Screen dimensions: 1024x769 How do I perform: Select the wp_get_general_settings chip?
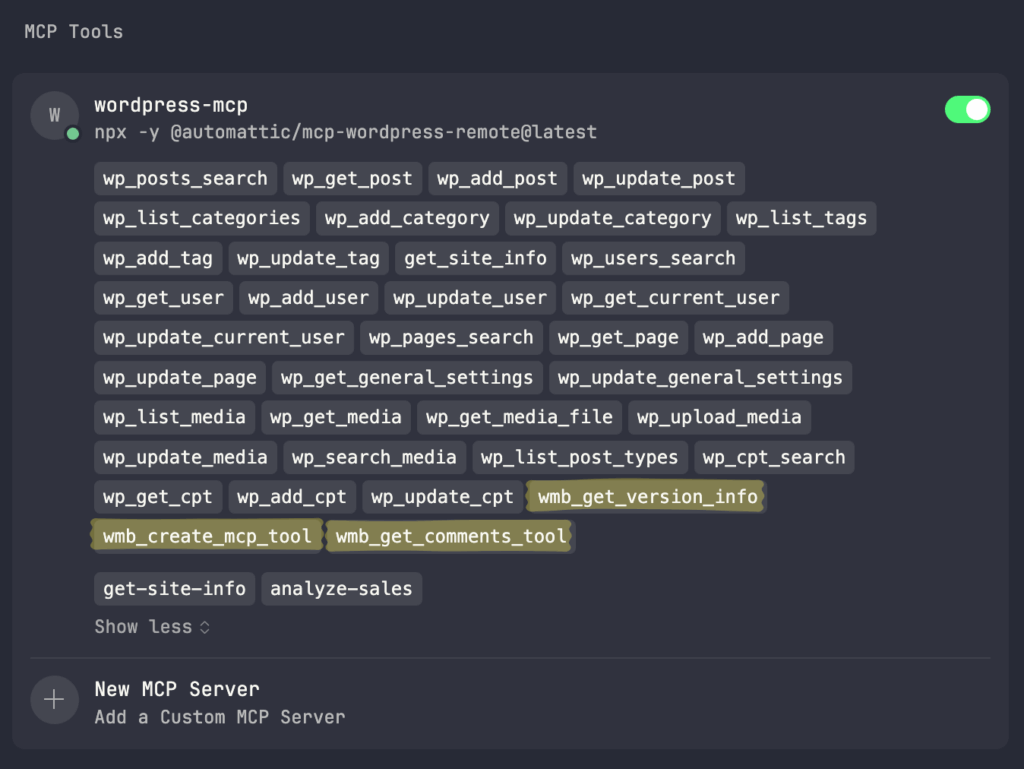pos(407,377)
